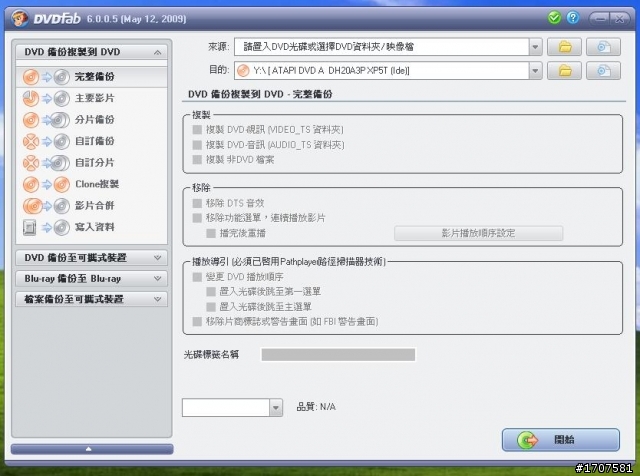Viewport: 640px width, 476px height.
Task: Toggle 變更 DVD 播放順序 checkbox
Action: click(x=198, y=277)
